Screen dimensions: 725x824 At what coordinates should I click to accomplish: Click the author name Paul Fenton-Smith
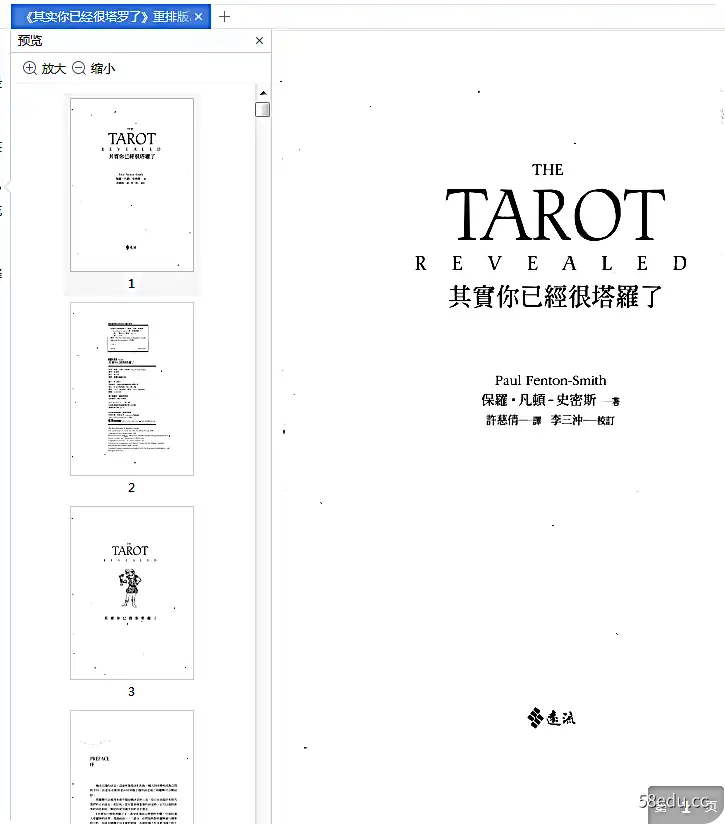coord(551,380)
